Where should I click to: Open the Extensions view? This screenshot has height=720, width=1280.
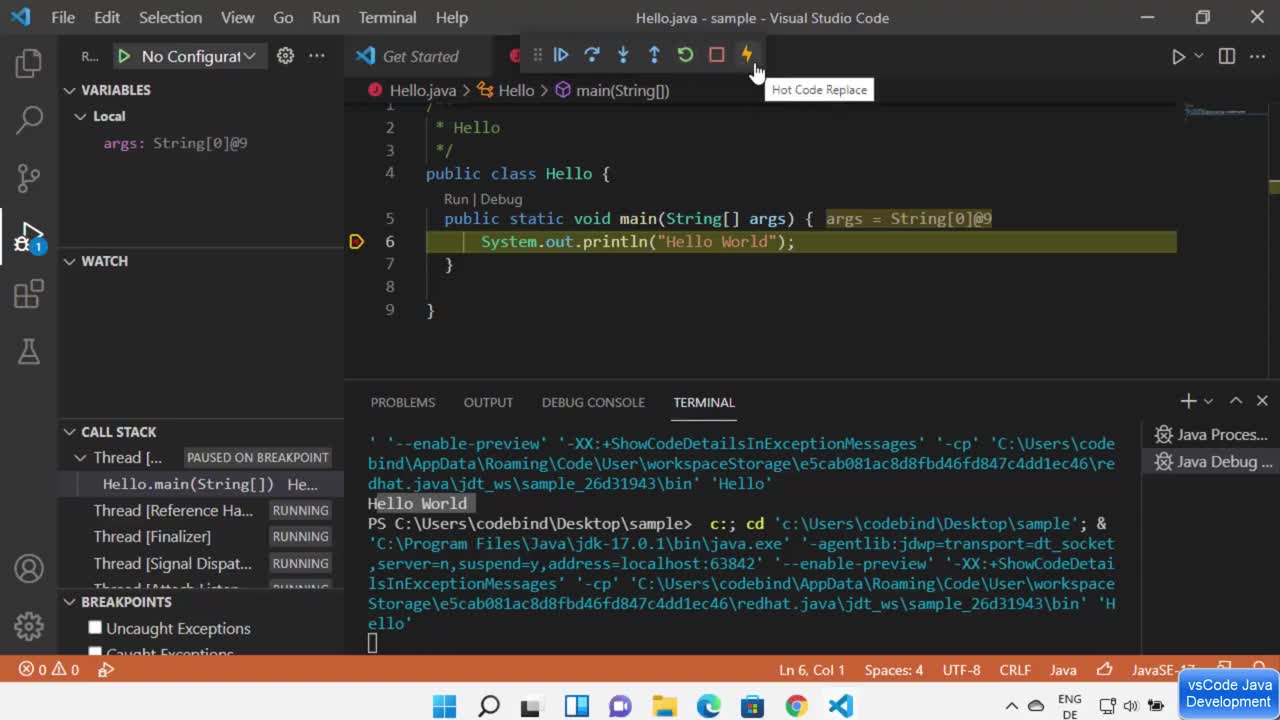28,292
